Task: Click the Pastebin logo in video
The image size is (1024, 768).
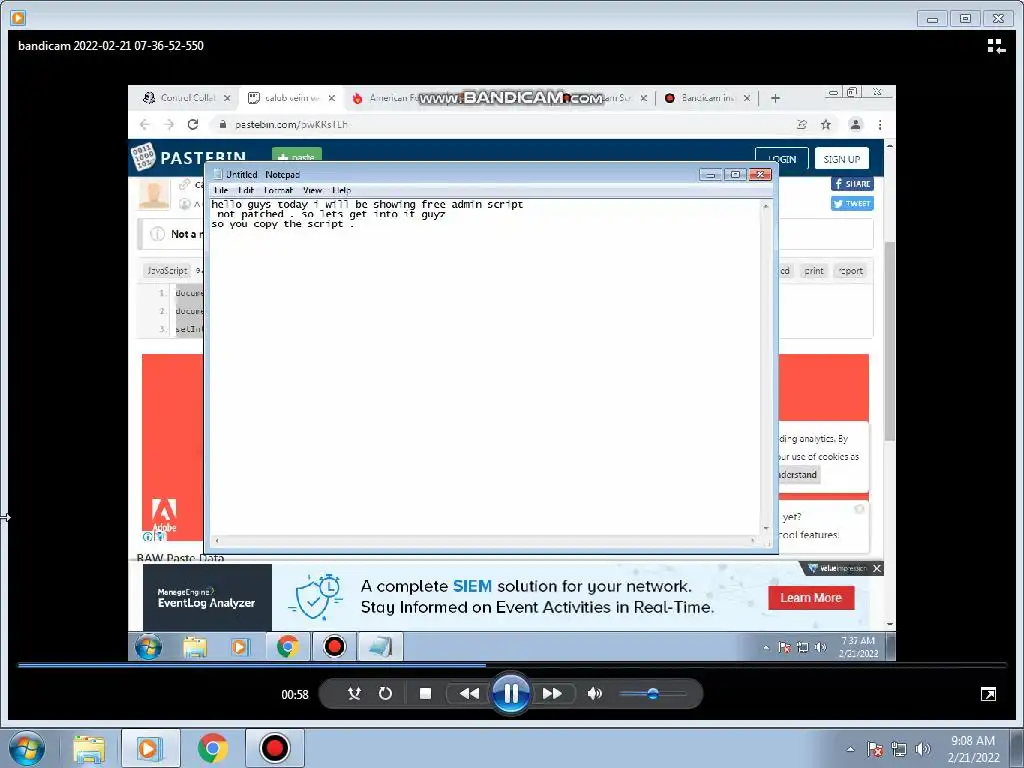Action: (x=189, y=157)
